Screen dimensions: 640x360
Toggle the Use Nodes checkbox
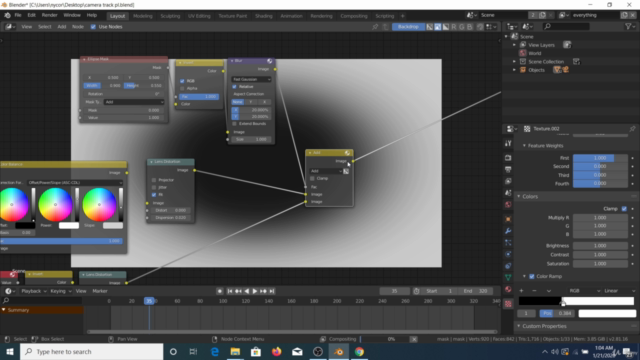tap(93, 27)
